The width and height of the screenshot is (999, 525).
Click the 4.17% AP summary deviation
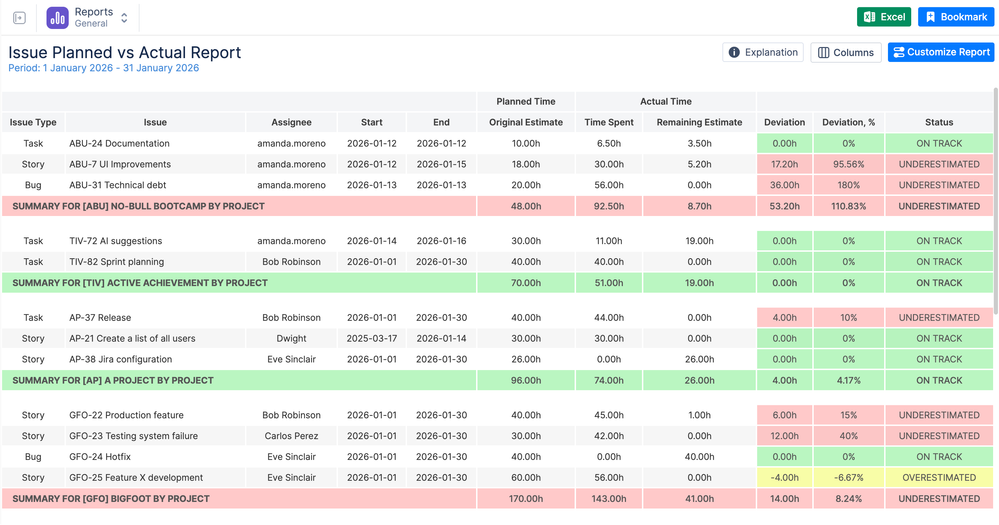(848, 380)
